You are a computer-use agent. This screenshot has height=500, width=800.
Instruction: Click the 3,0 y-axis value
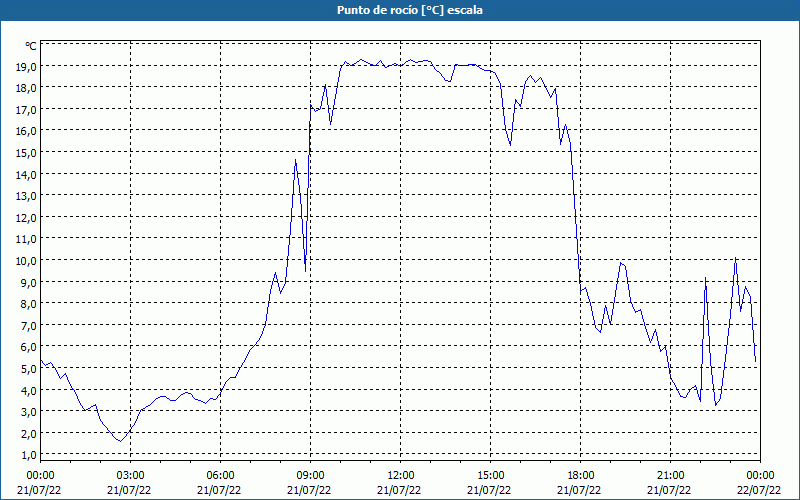pos(29,412)
